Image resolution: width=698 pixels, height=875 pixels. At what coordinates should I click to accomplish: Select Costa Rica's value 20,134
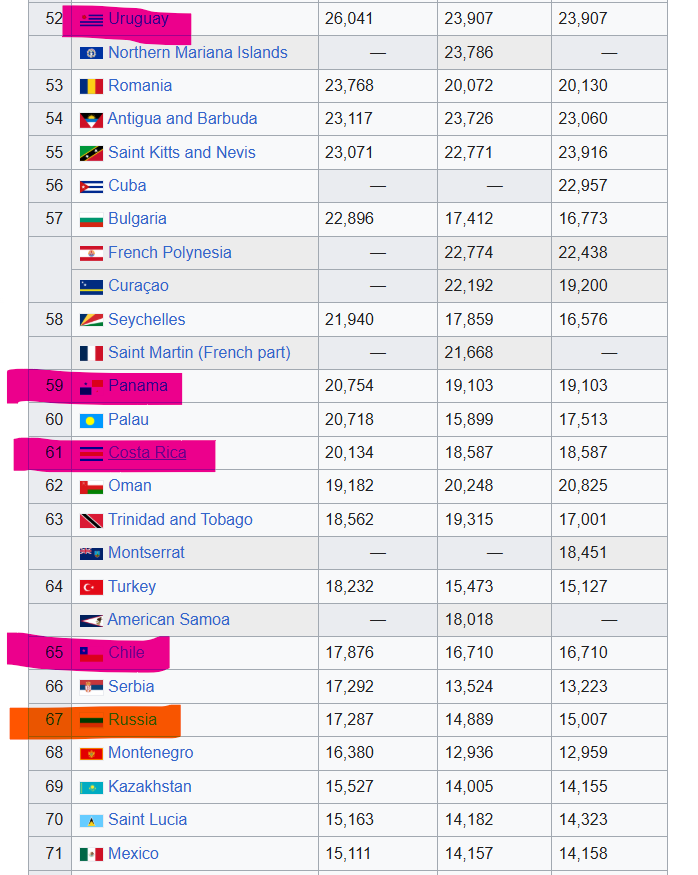pos(349,453)
